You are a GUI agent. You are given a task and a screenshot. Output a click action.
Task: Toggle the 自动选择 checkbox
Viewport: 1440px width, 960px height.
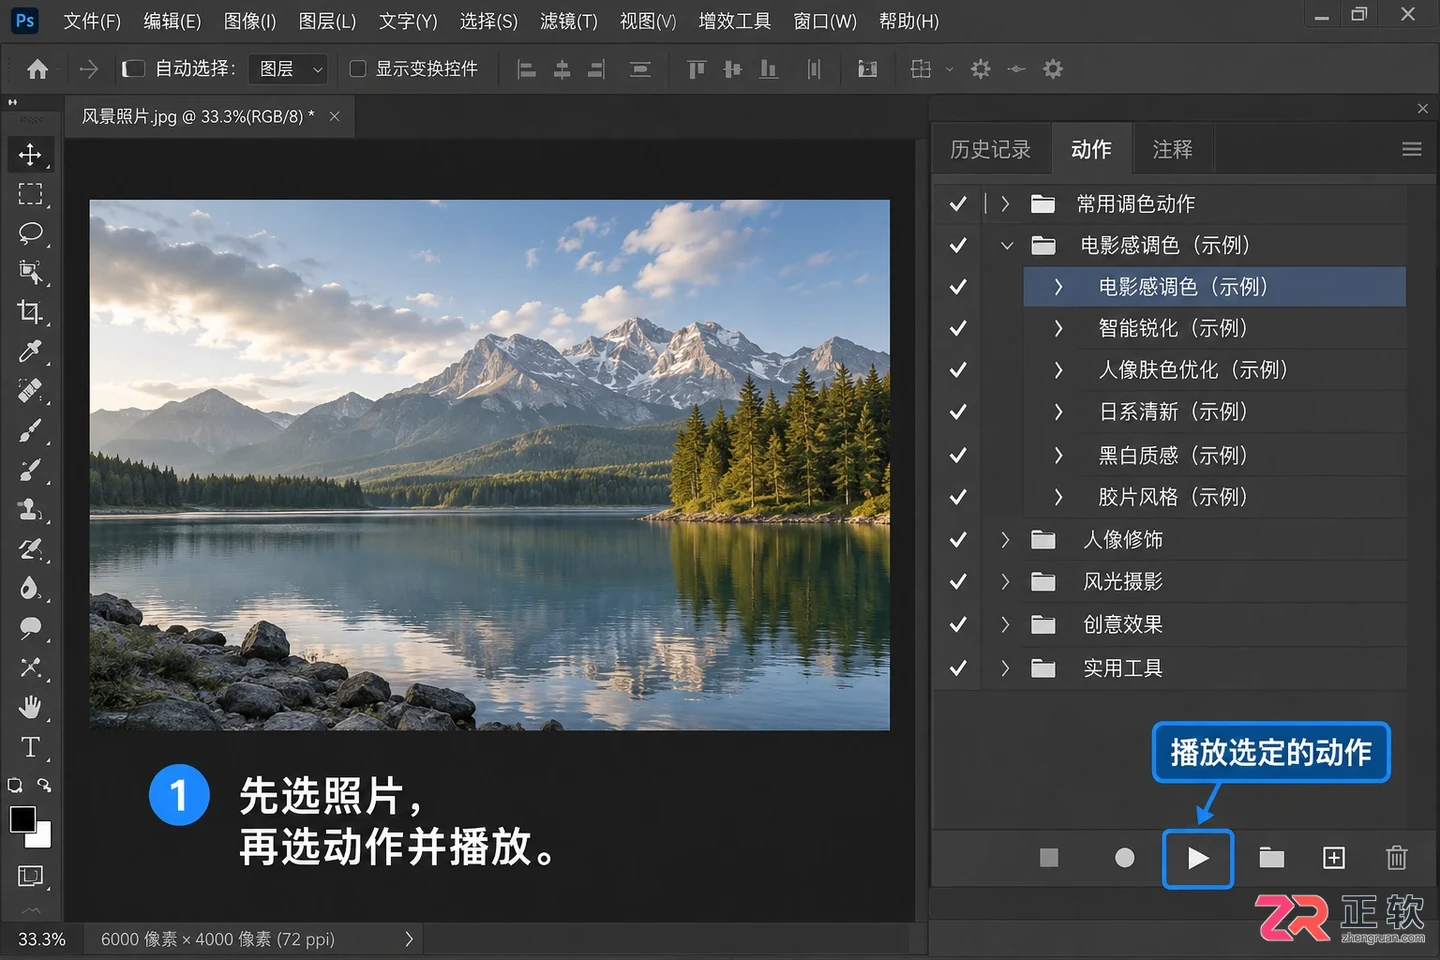click(x=133, y=69)
